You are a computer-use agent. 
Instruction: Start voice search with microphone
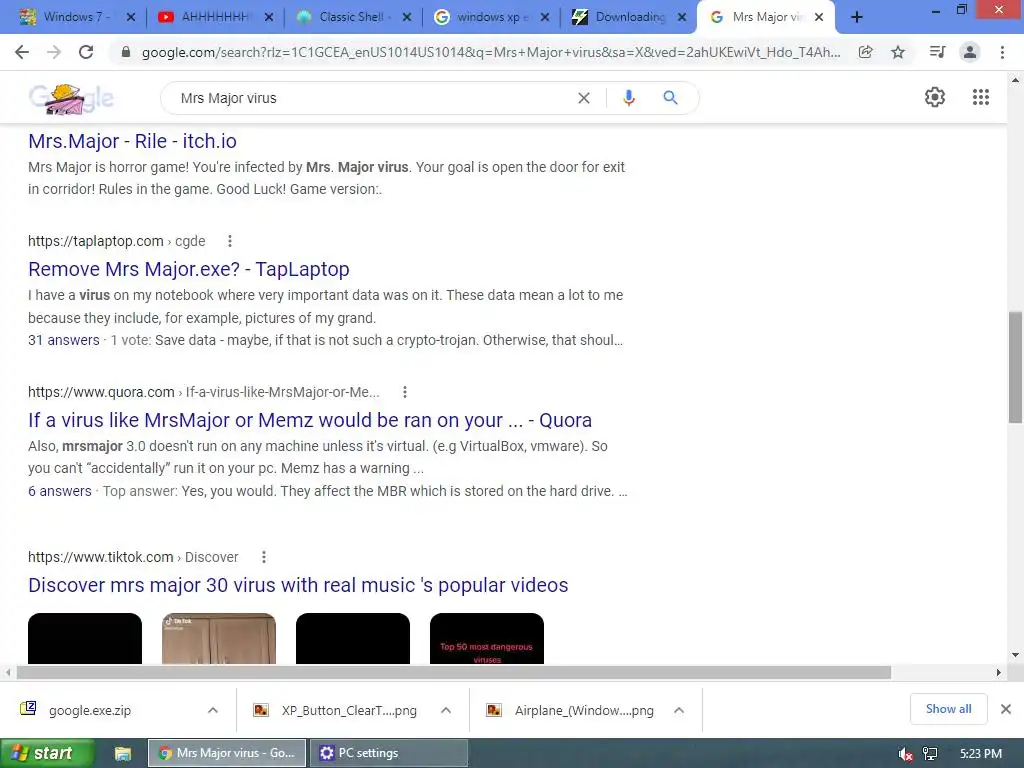point(628,98)
